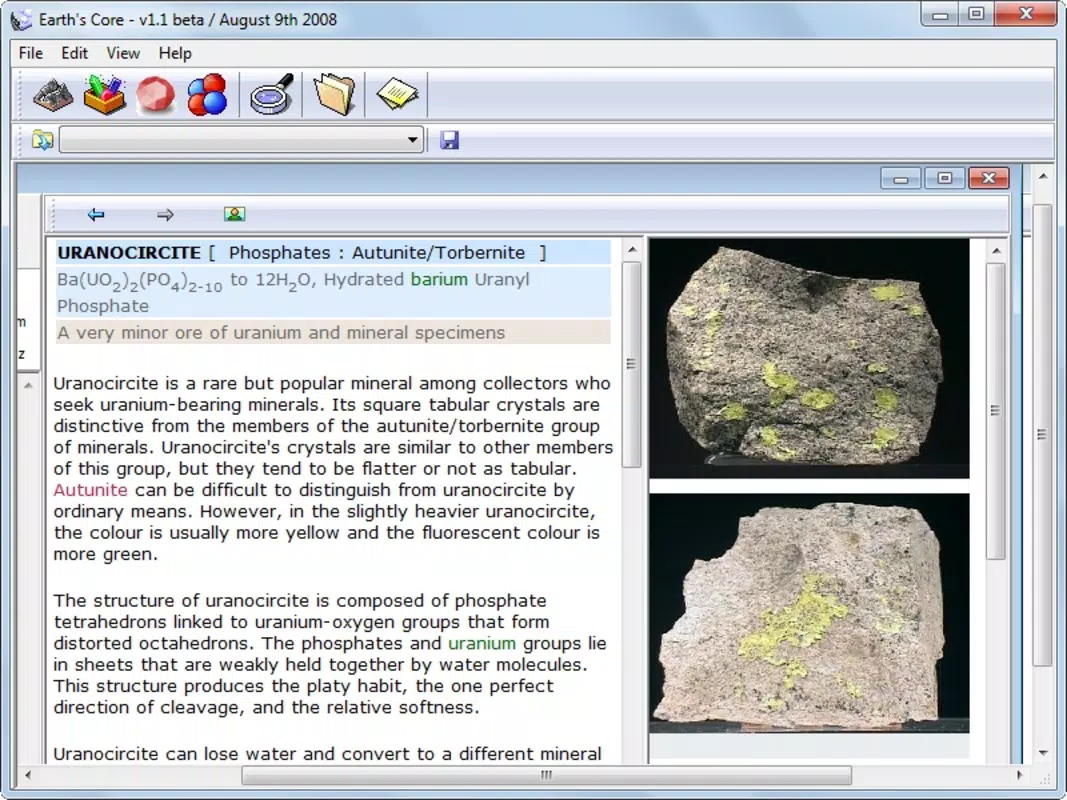Click the horizontal scrollbar left arrow
This screenshot has width=1067, height=800.
click(x=27, y=775)
